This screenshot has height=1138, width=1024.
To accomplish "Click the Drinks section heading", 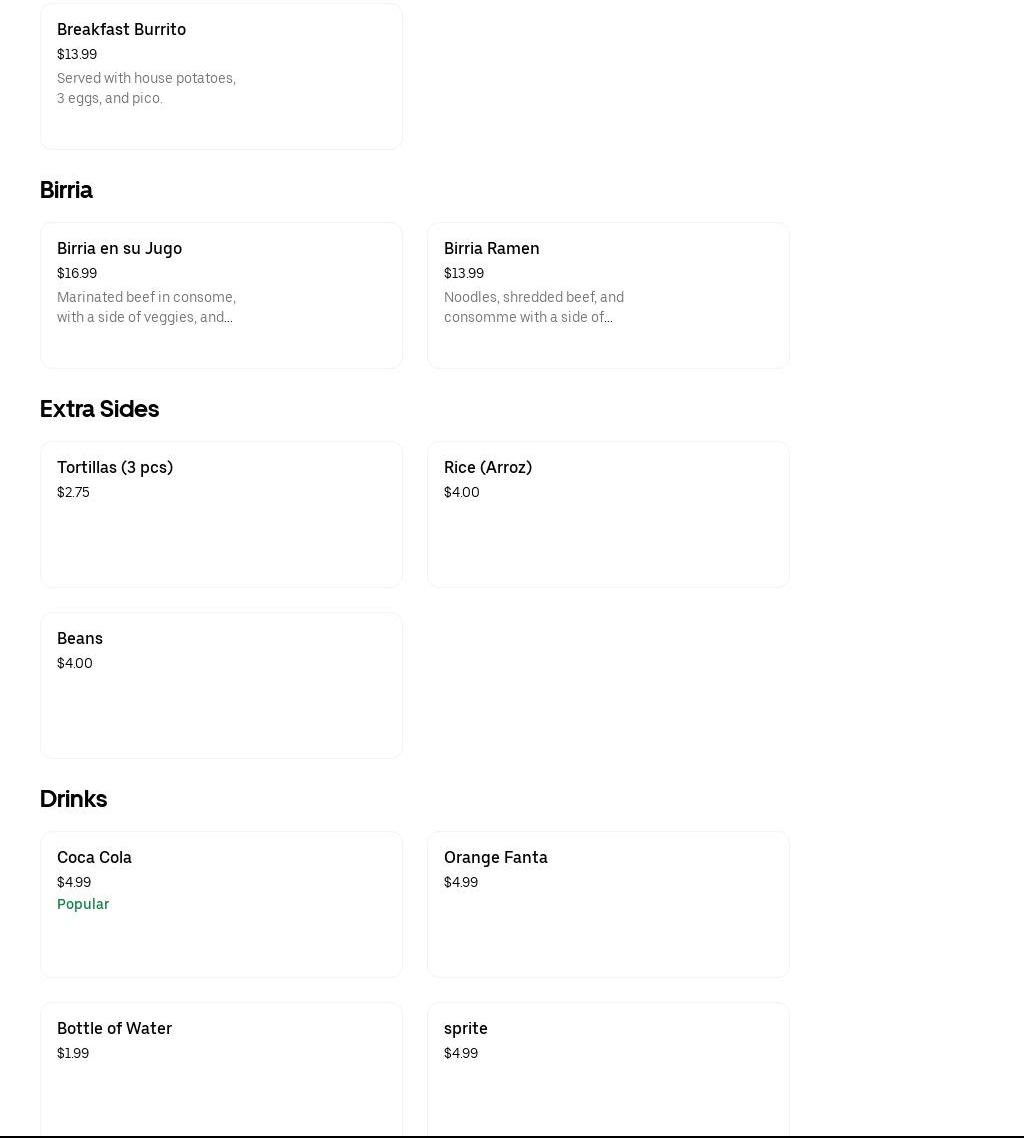I will point(73,799).
